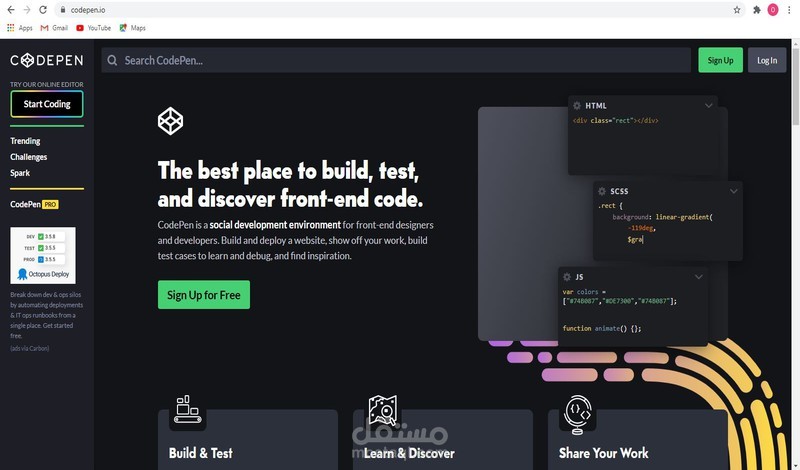Open the Apps bookmark shortcut
Viewport: 800px width, 470px height.
click(x=19, y=28)
